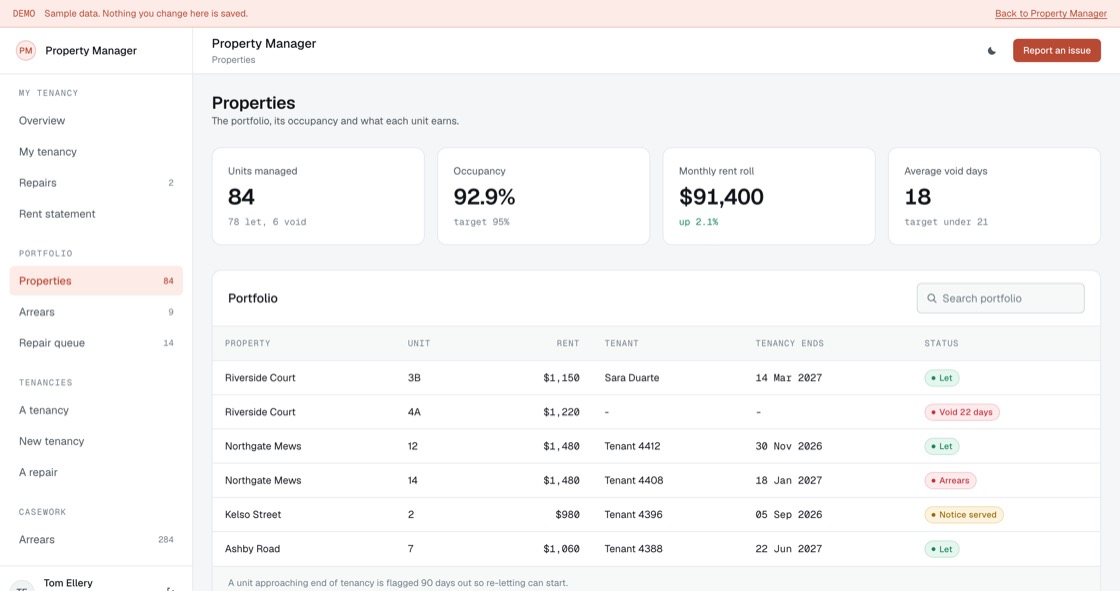Click the Let status for Ashby Road
Viewport: 1120px width, 591px height.
tap(941, 549)
